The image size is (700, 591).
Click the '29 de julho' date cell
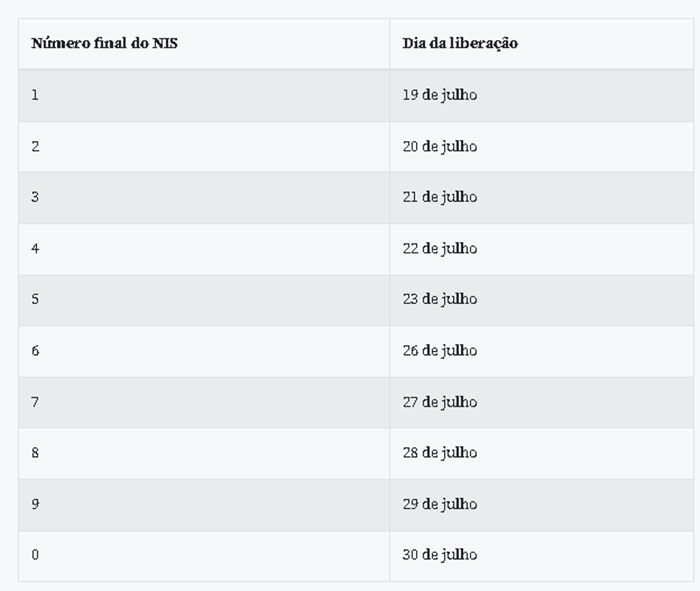coord(440,504)
